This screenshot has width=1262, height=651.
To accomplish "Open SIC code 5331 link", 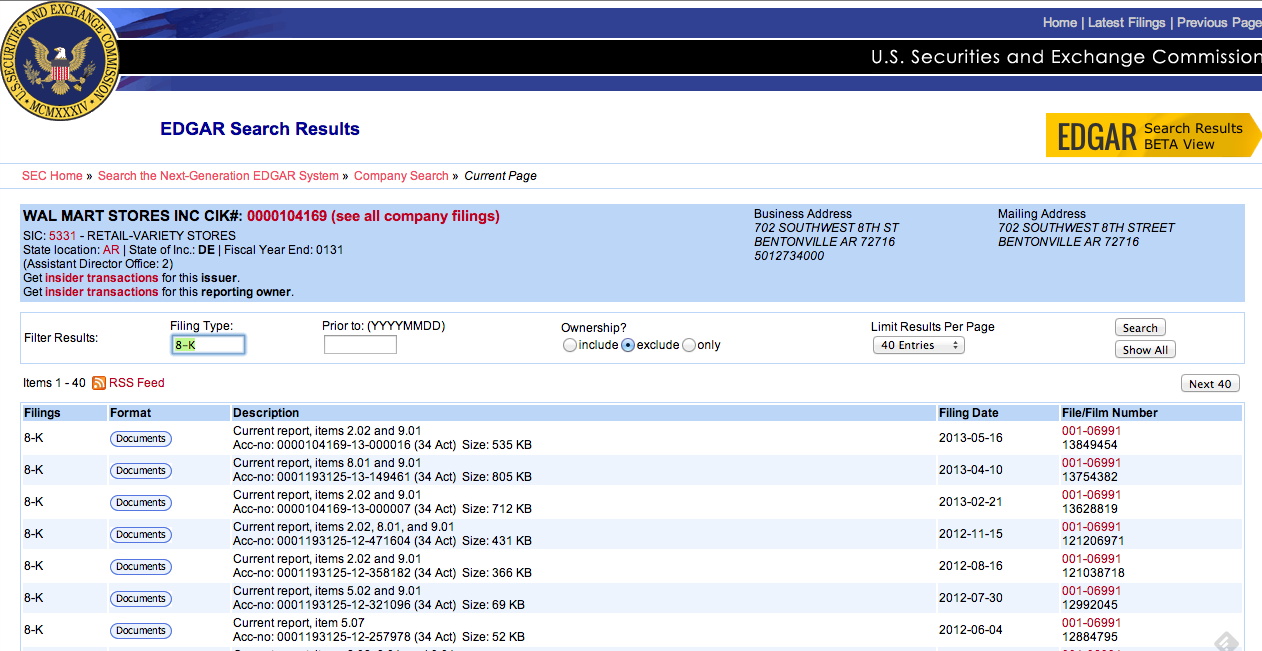I will [63, 236].
